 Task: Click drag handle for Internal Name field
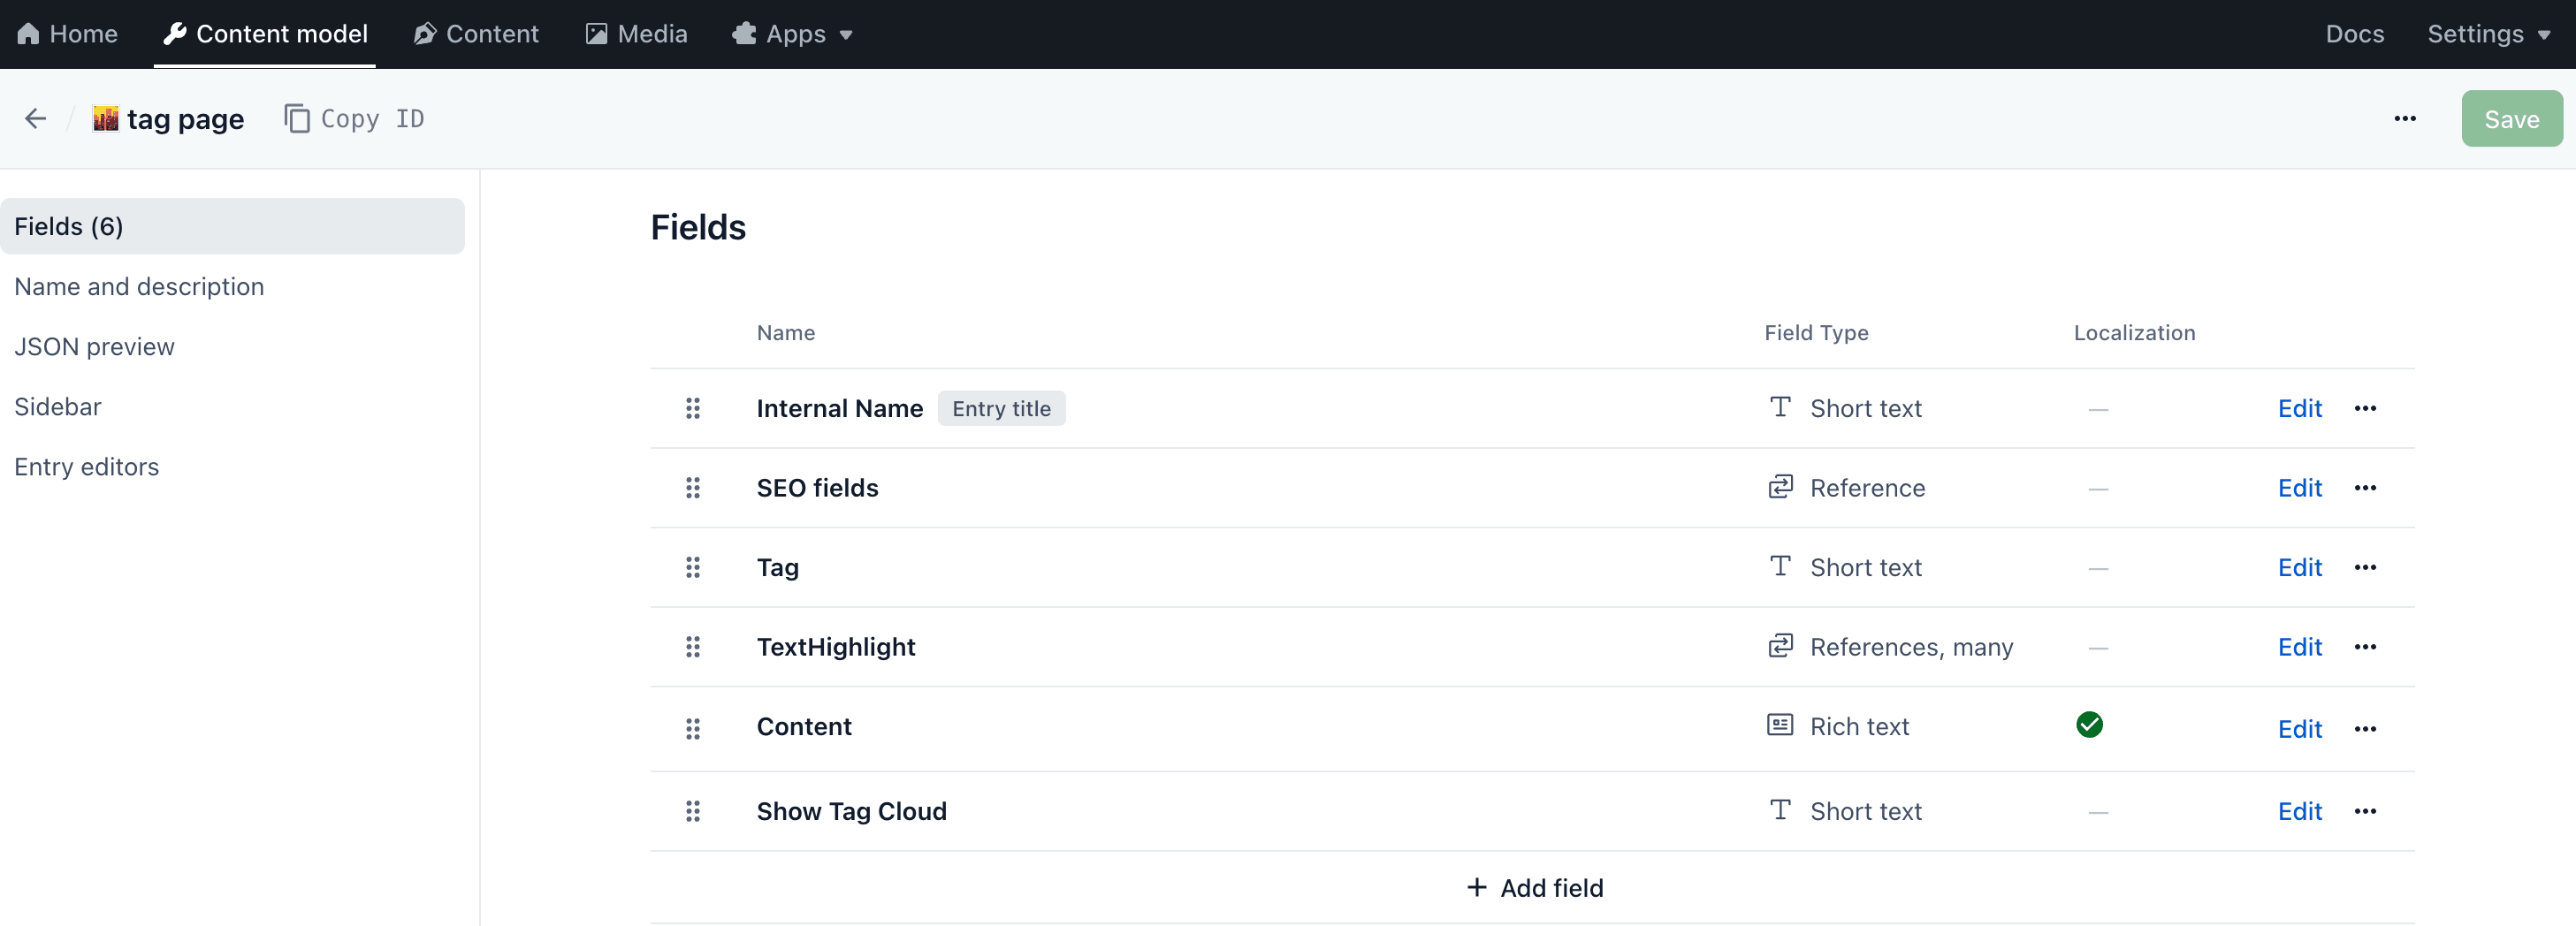click(x=692, y=408)
